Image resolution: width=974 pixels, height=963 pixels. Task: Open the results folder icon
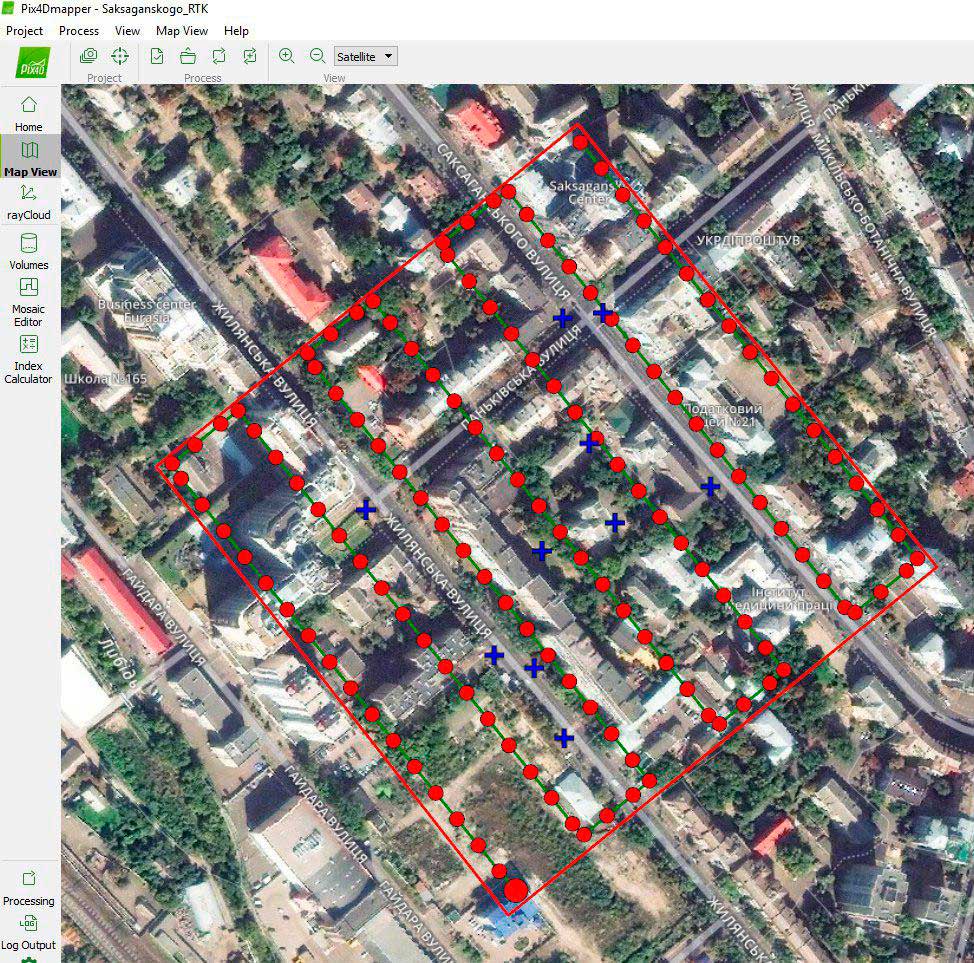(188, 57)
